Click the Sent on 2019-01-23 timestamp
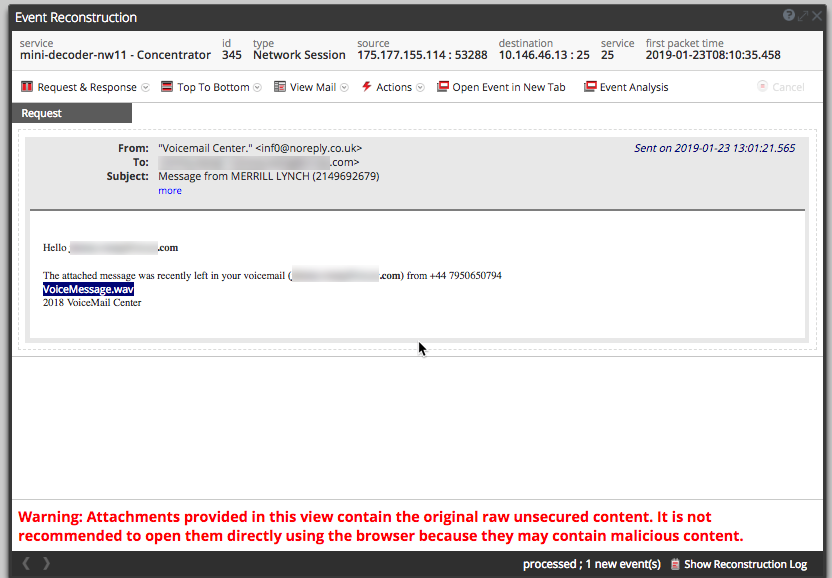This screenshot has width=832, height=578. click(715, 148)
